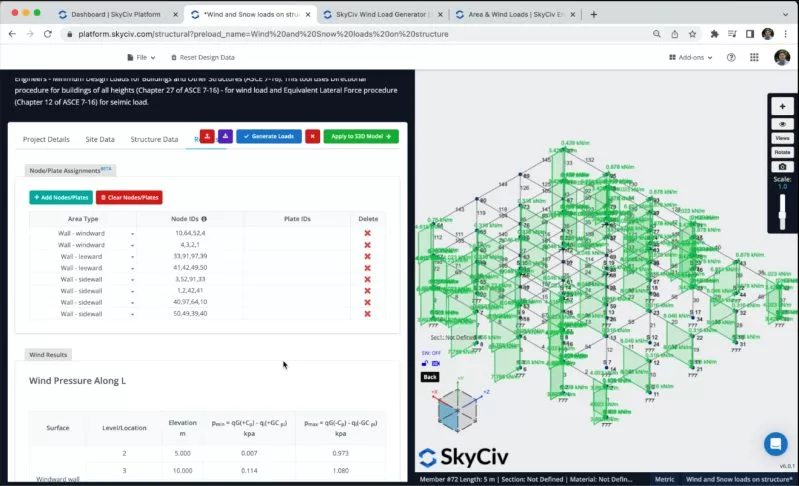The image size is (799, 486).
Task: Switch to Area & Wind Loads browser tab
Action: point(515,14)
